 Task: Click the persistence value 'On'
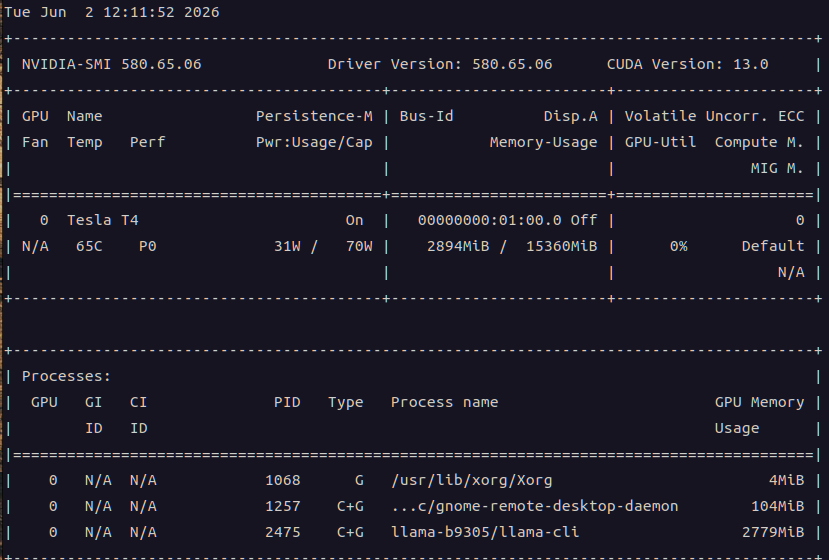click(x=355, y=221)
